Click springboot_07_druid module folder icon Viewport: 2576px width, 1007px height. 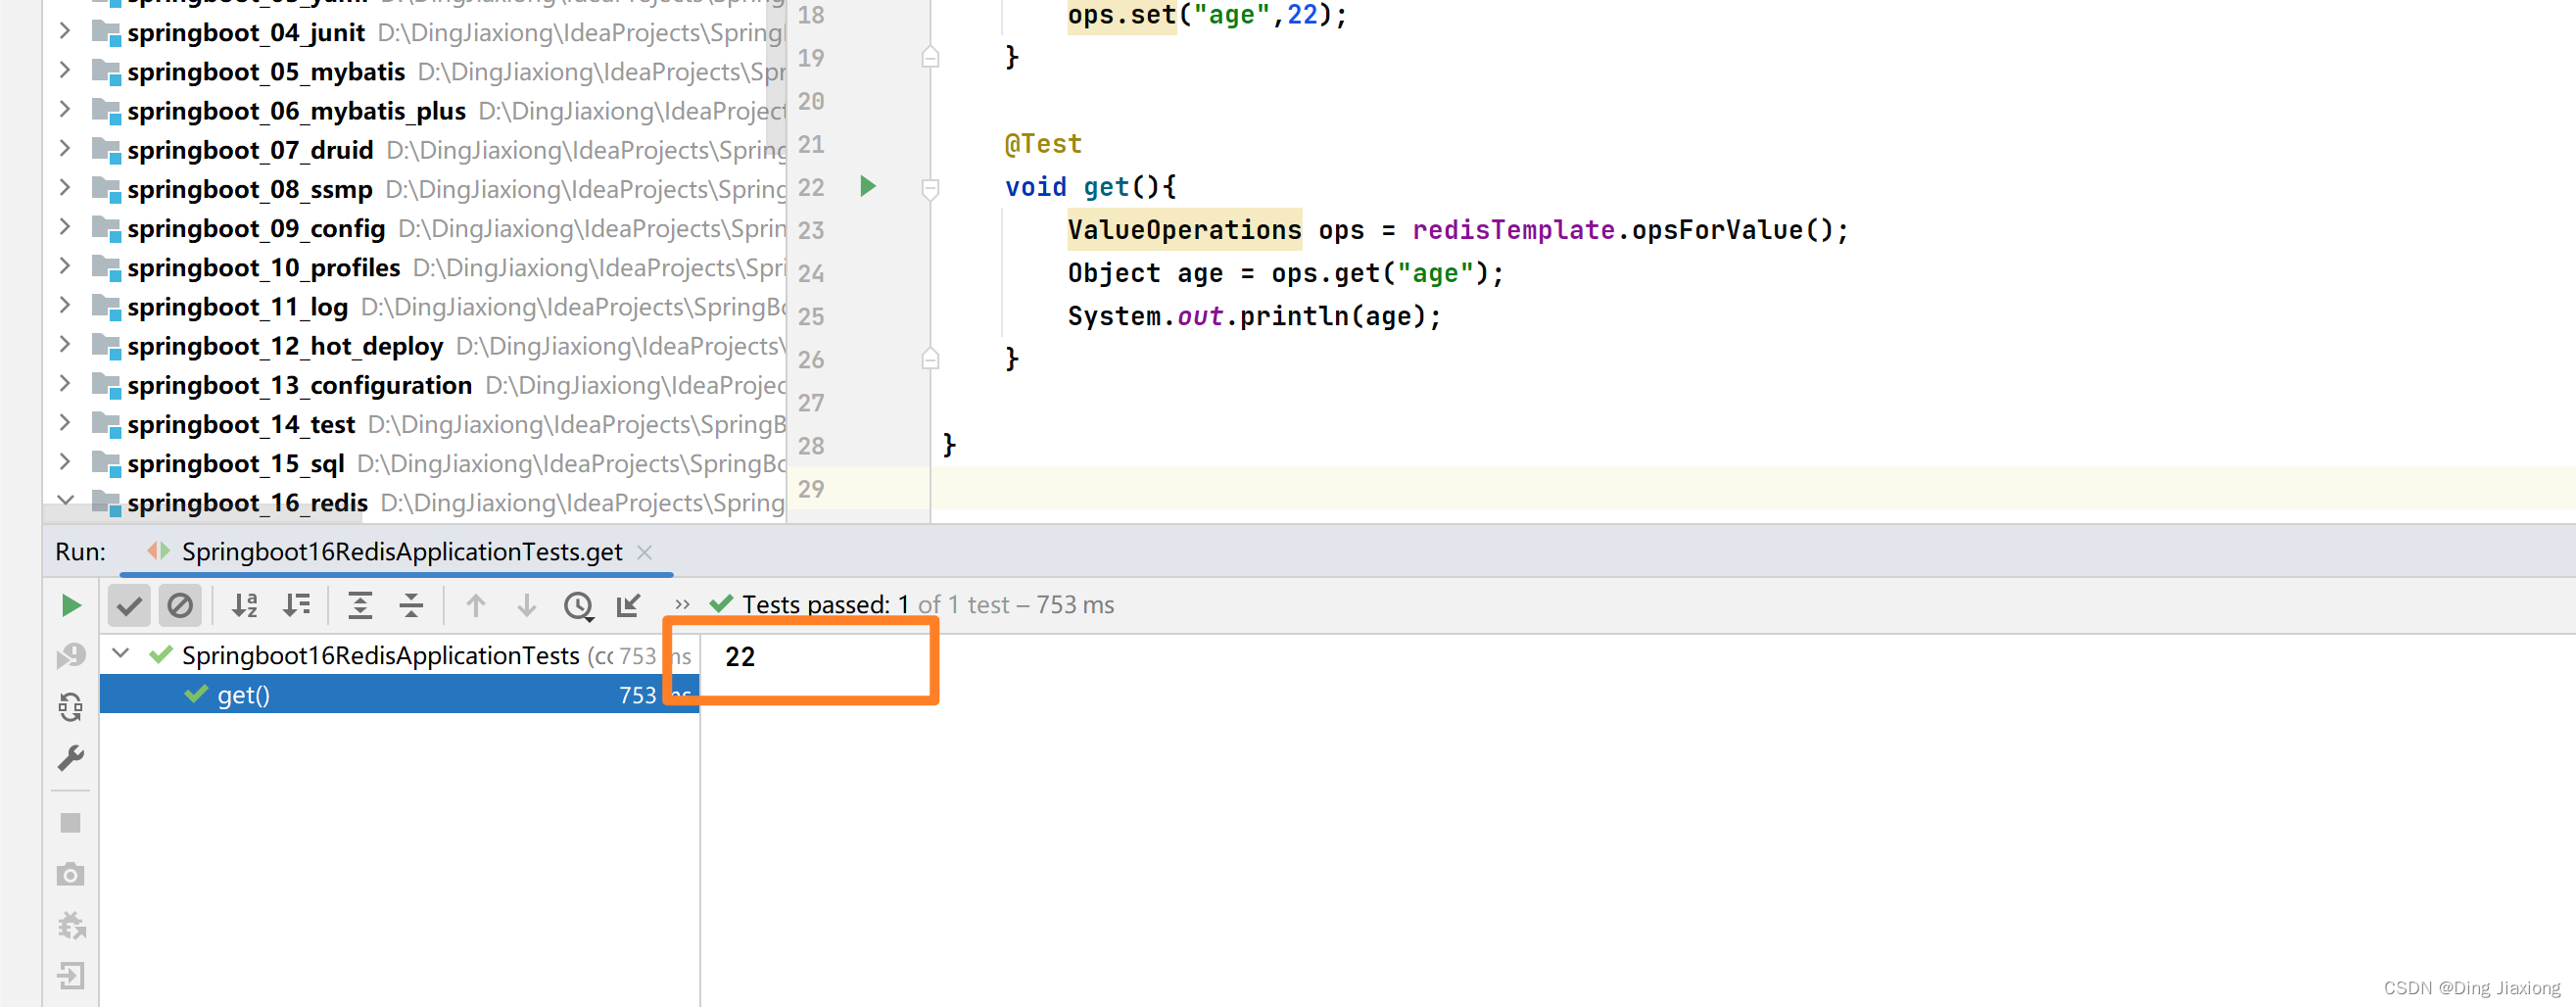coord(106,150)
